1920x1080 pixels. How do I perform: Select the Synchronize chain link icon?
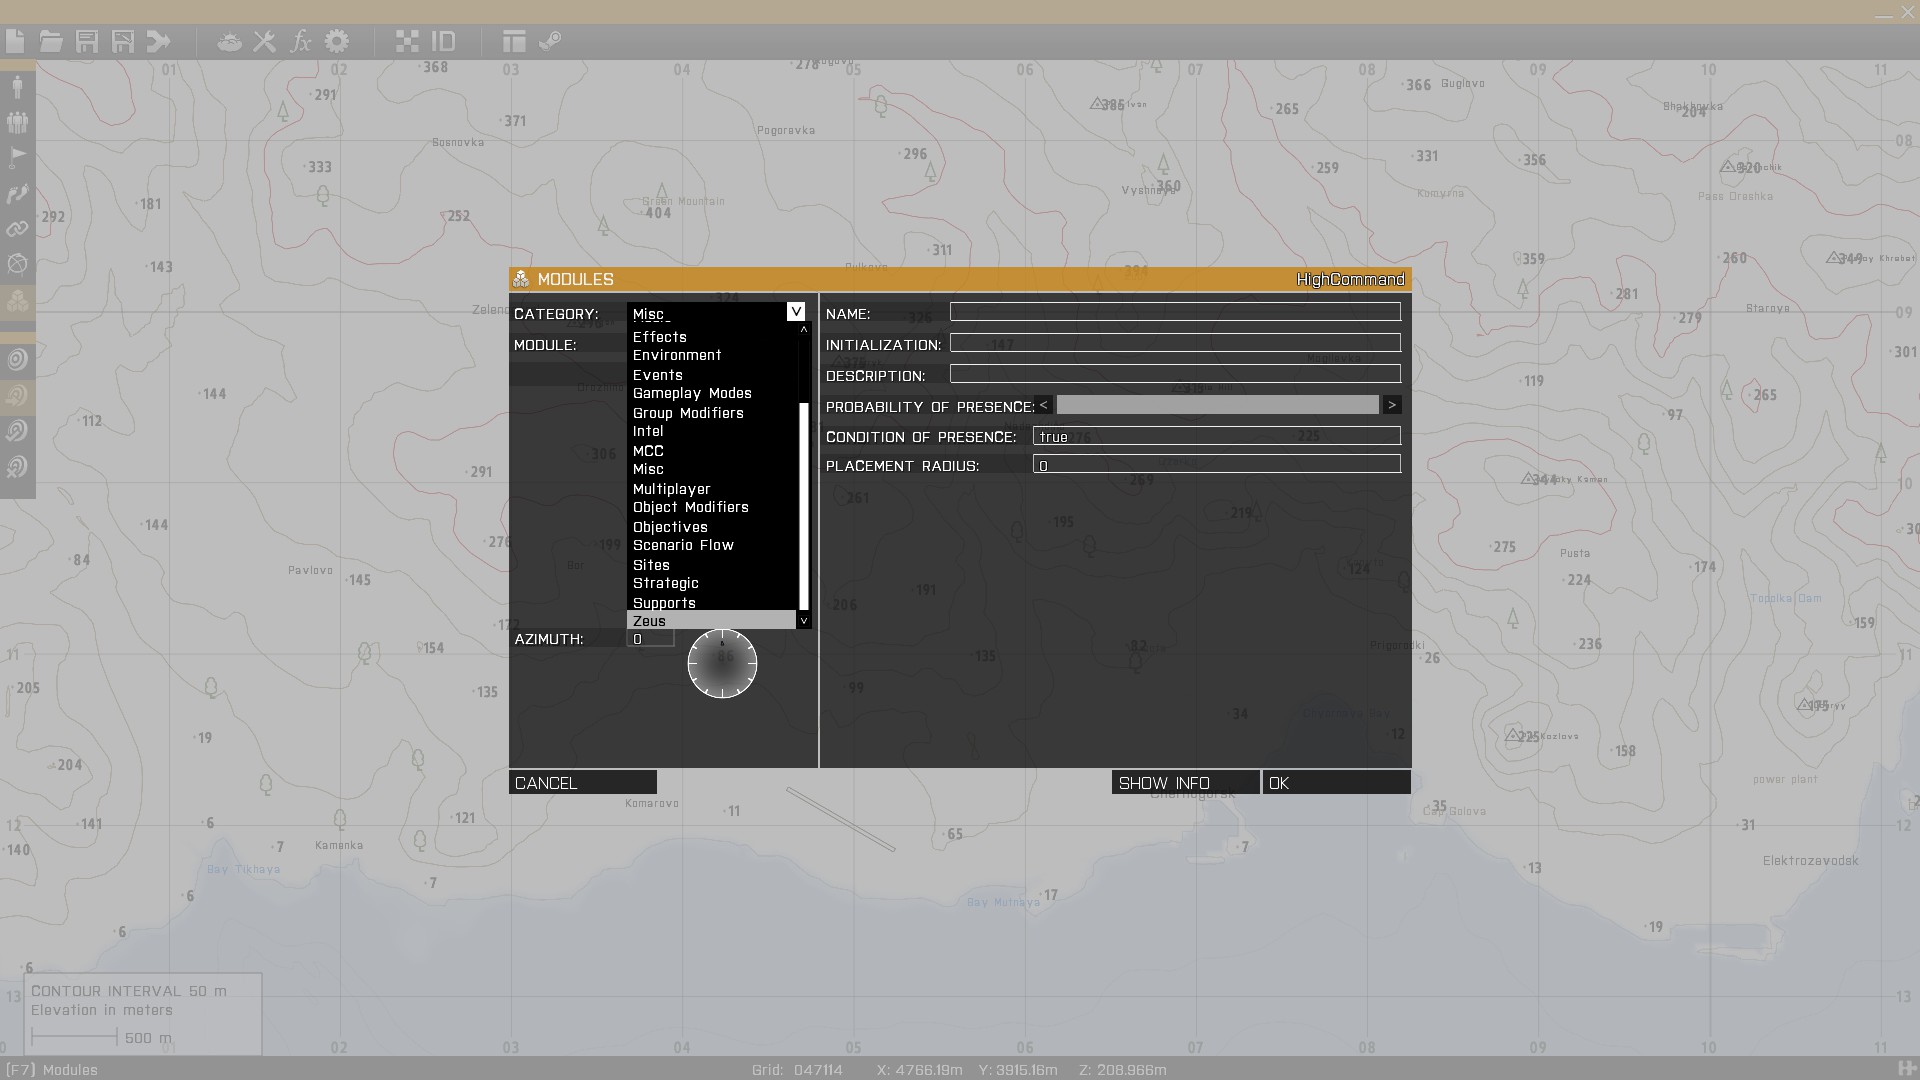click(17, 229)
